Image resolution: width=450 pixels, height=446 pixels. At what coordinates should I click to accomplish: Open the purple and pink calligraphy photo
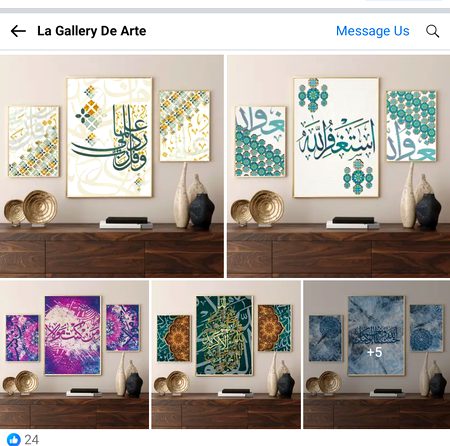click(74, 354)
